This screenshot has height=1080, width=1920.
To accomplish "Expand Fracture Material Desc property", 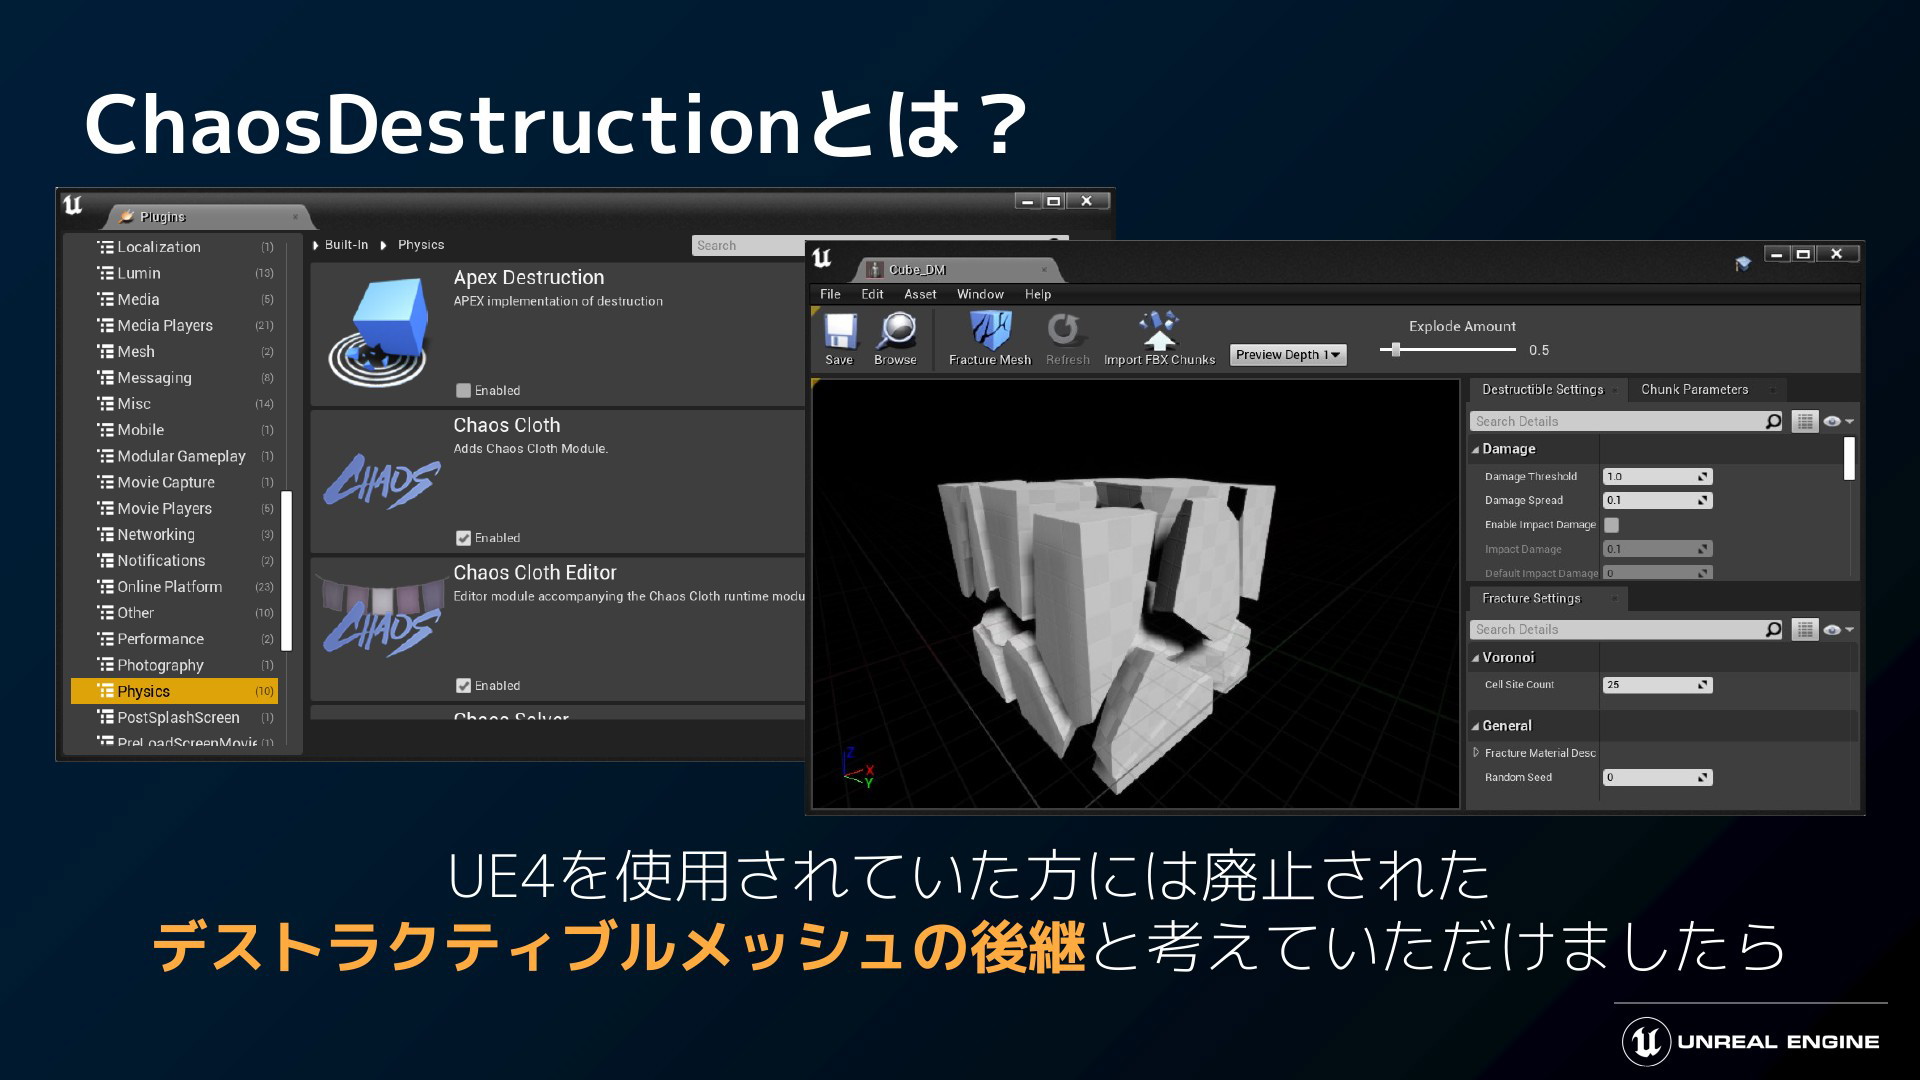I will pos(1476,752).
